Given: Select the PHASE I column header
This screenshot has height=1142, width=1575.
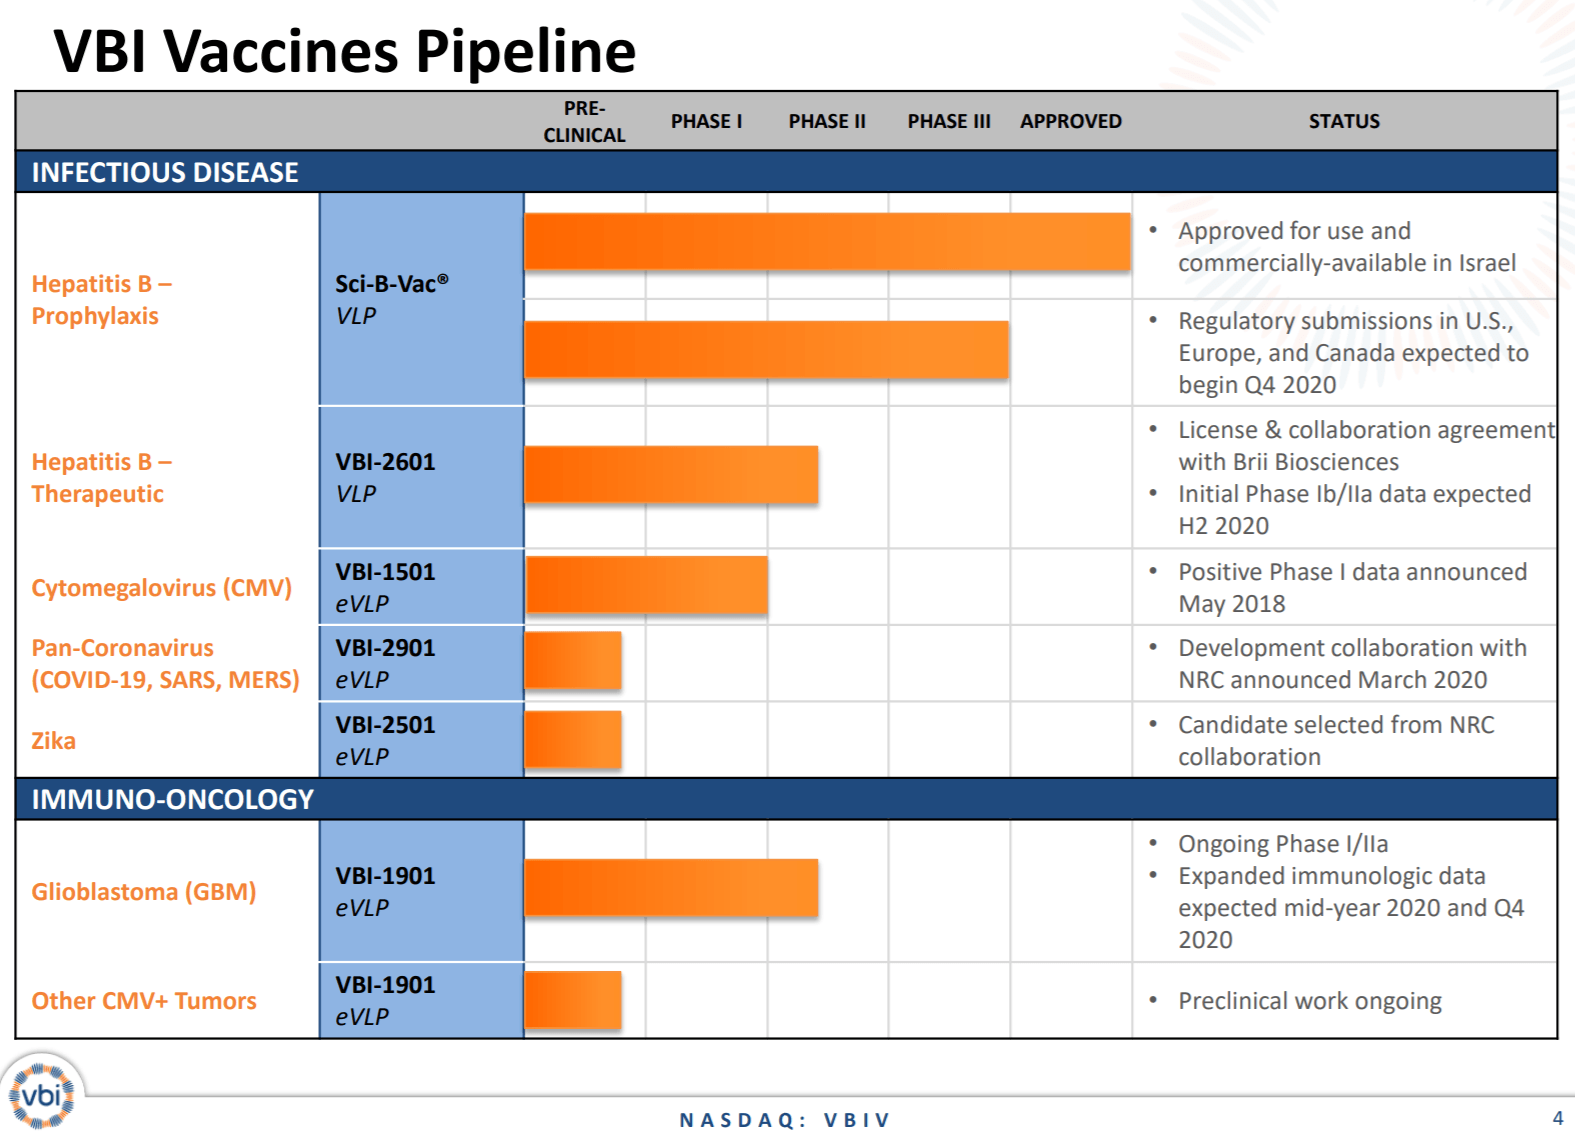Looking at the screenshot, I should [706, 121].
